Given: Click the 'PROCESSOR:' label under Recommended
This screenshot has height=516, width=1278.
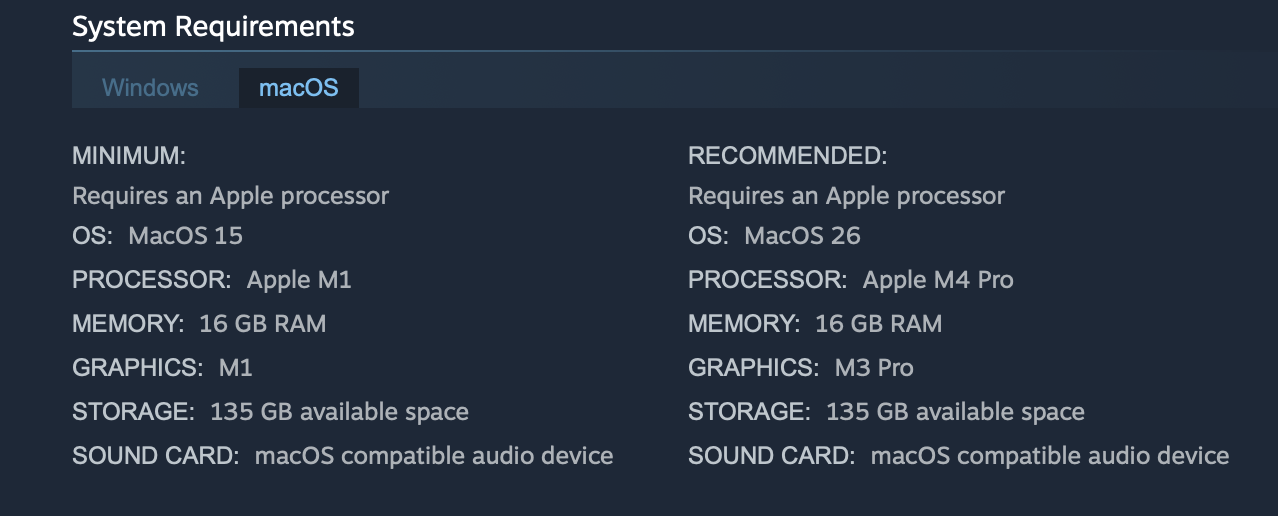Looking at the screenshot, I should 767,280.
